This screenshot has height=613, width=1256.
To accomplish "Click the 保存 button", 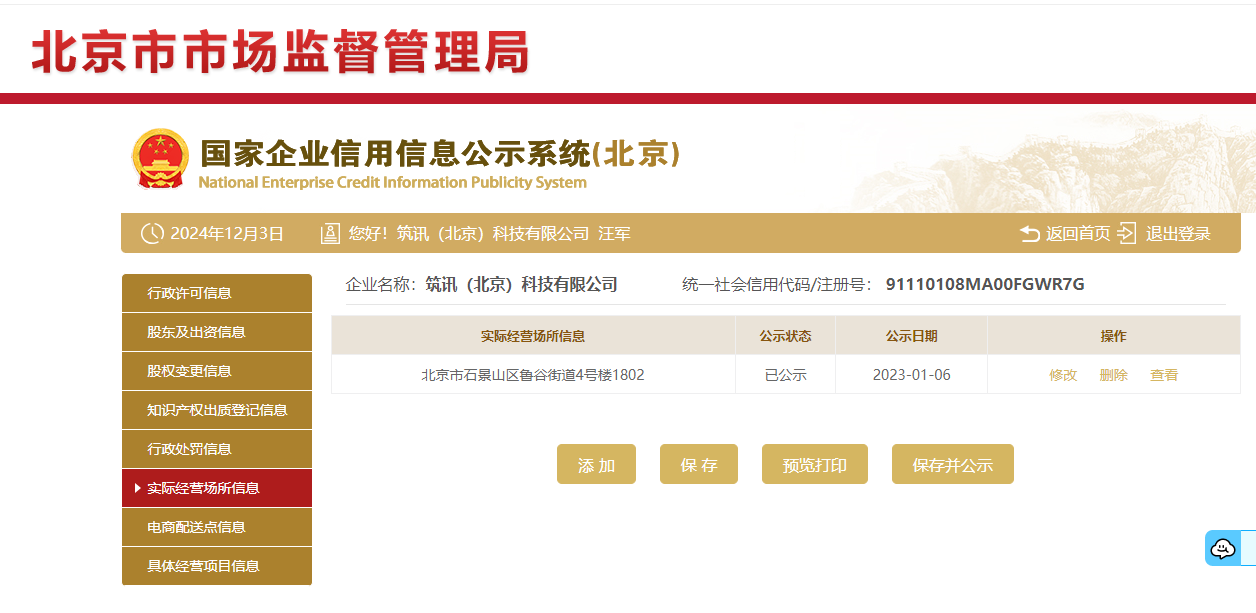I will pyautogui.click(x=699, y=464).
